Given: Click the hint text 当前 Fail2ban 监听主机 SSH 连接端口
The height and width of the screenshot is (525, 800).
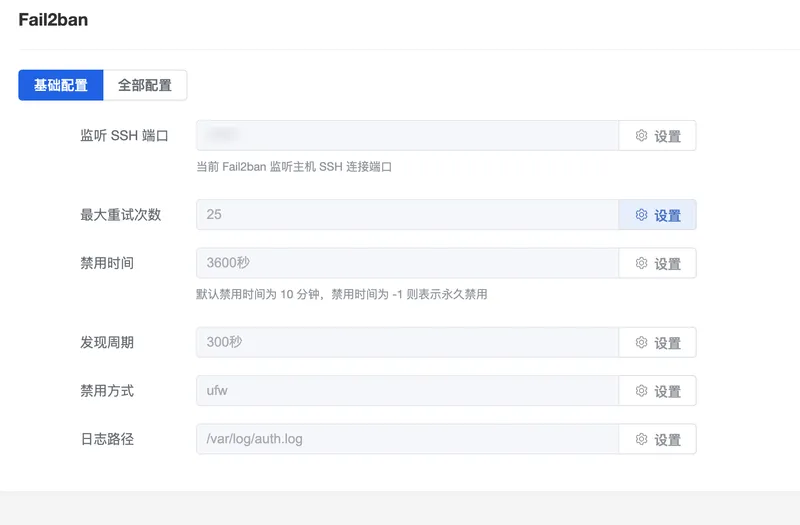Looking at the screenshot, I should tap(294, 167).
